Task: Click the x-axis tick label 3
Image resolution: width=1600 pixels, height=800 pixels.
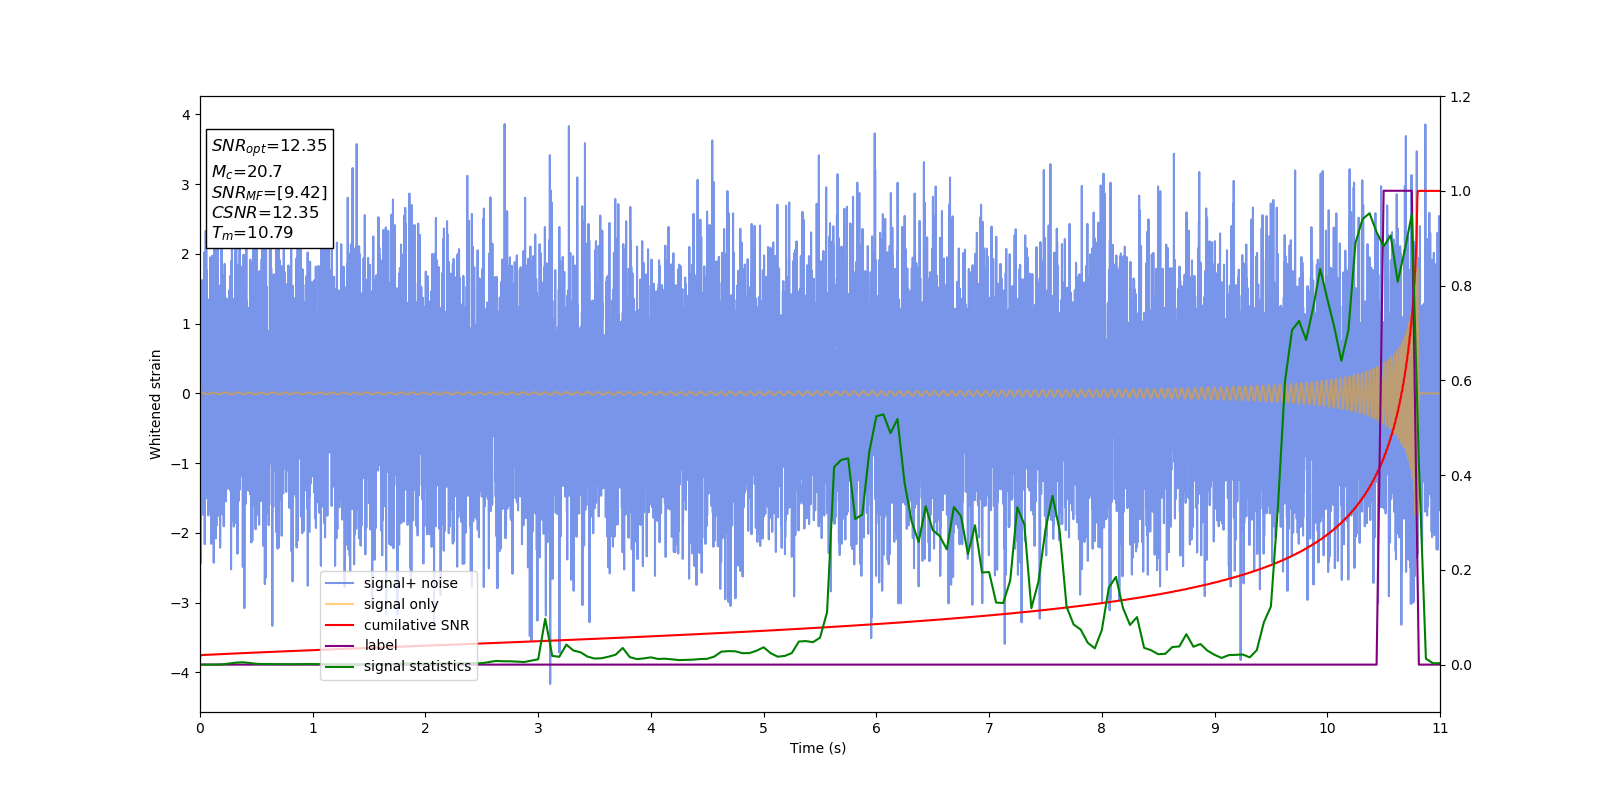Action: pos(538,728)
